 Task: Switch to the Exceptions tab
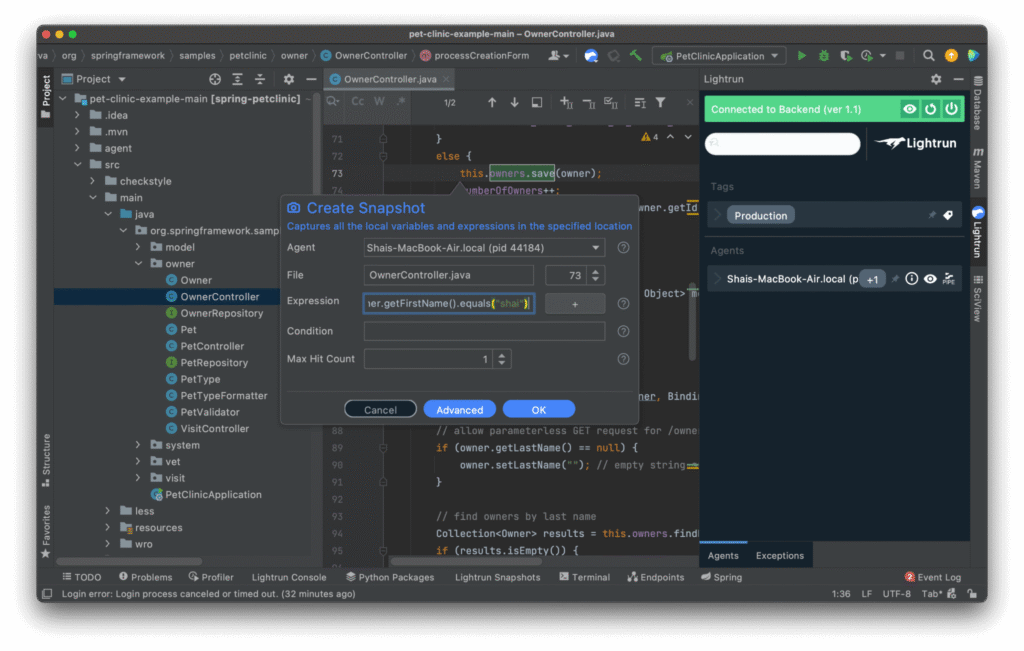tap(779, 554)
